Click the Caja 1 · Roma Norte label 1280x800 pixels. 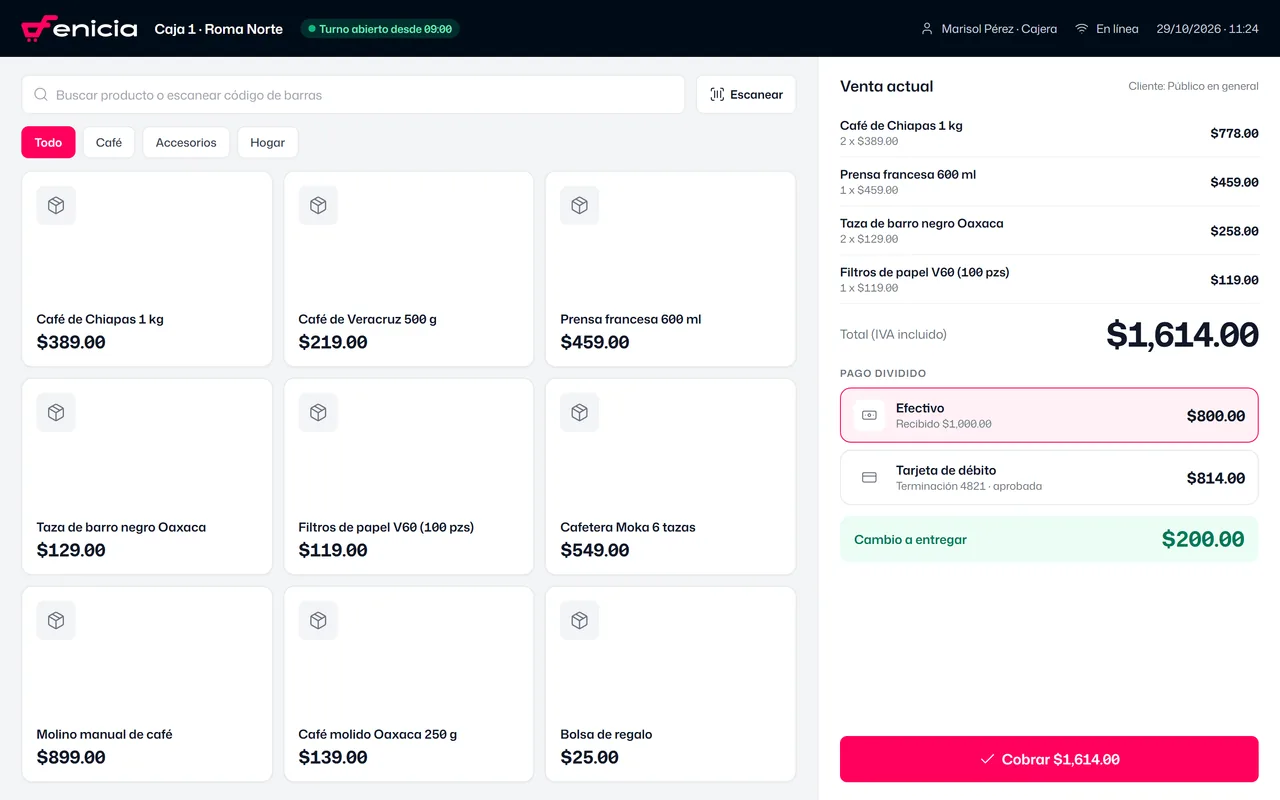219,29
